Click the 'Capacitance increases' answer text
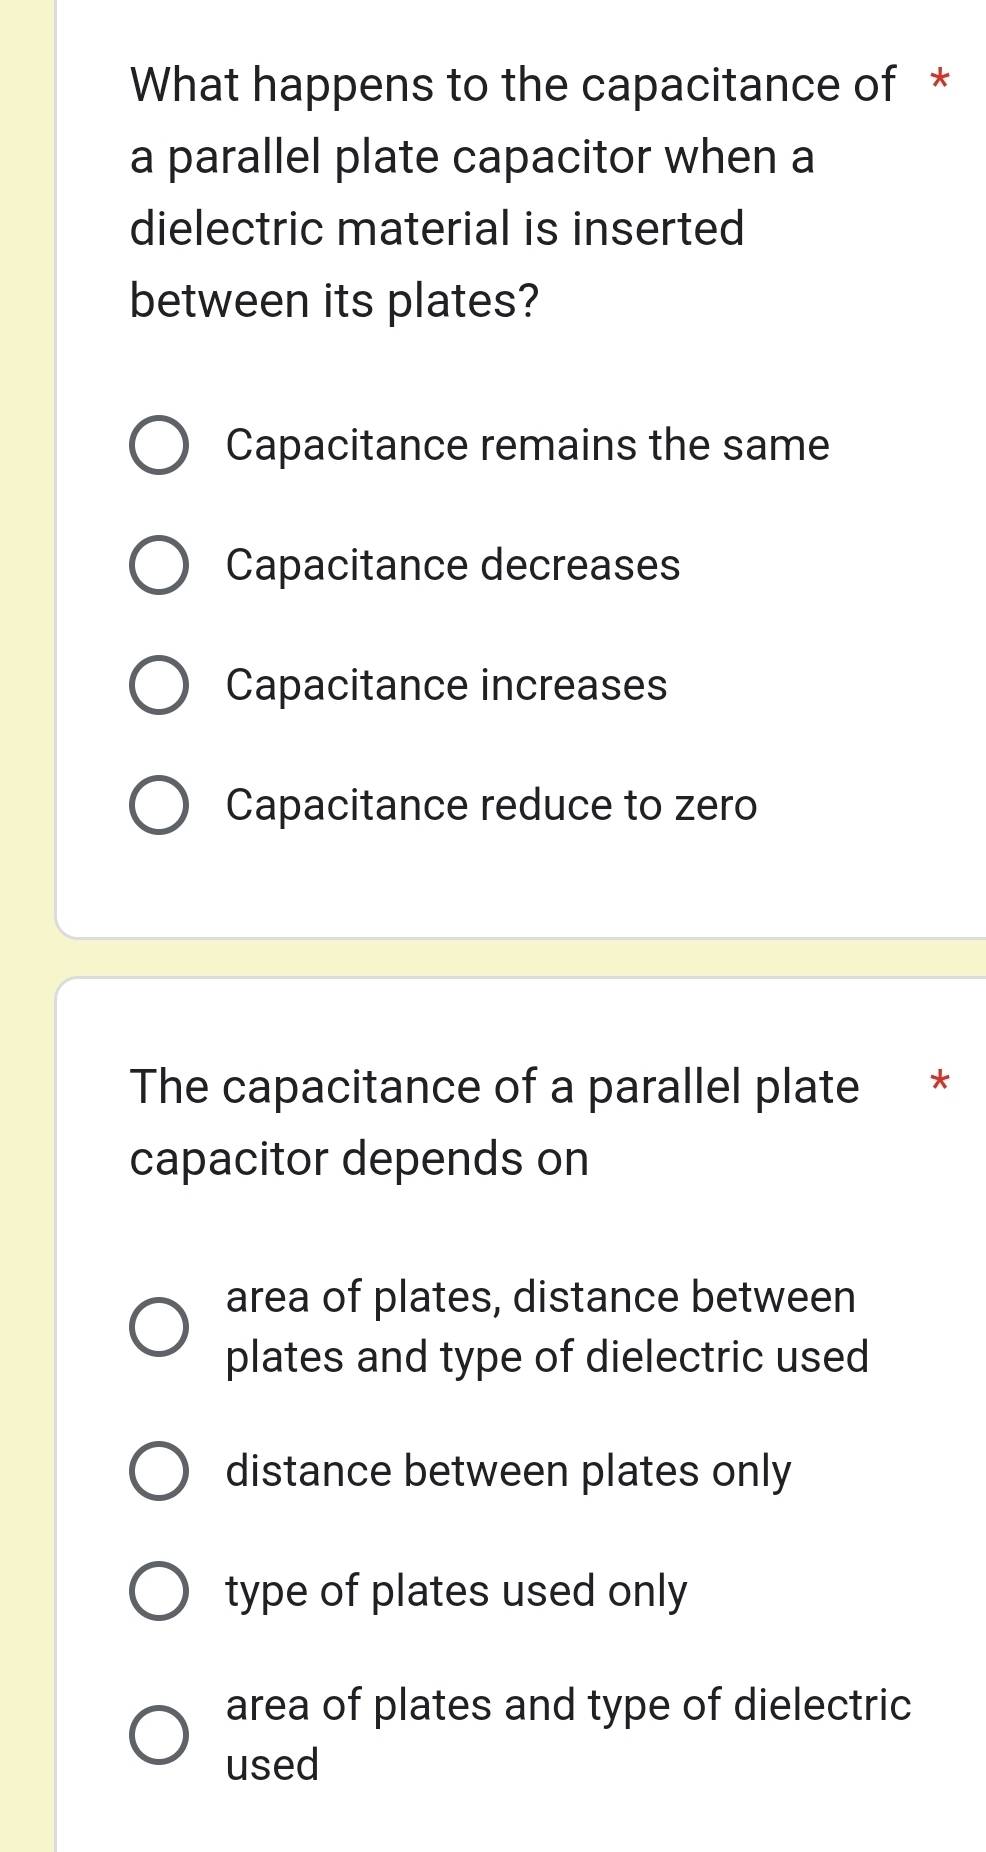 pos(446,685)
